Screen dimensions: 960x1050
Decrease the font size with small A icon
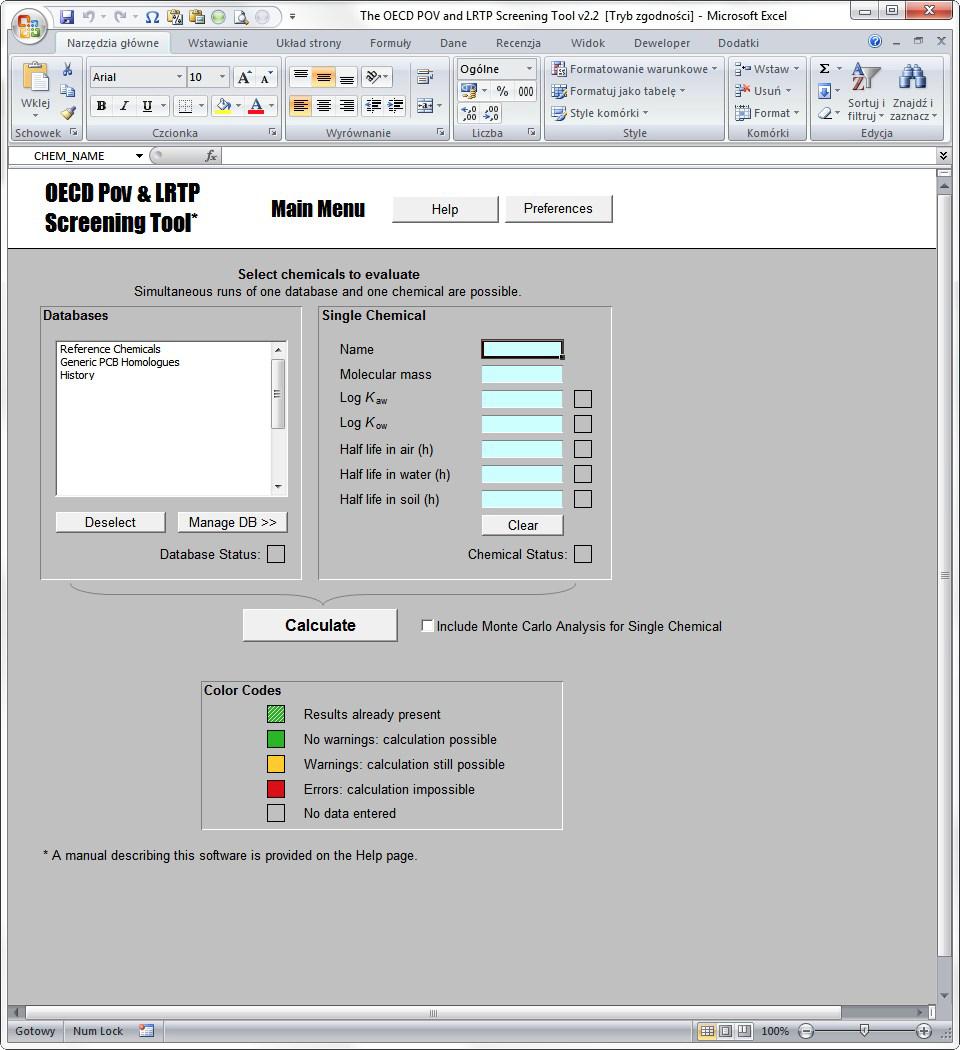click(266, 77)
